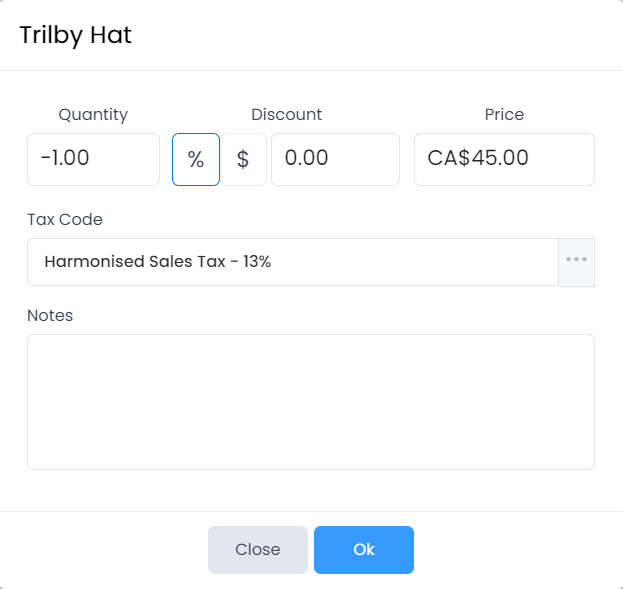Switch discount type to dollar amount

click(x=243, y=159)
